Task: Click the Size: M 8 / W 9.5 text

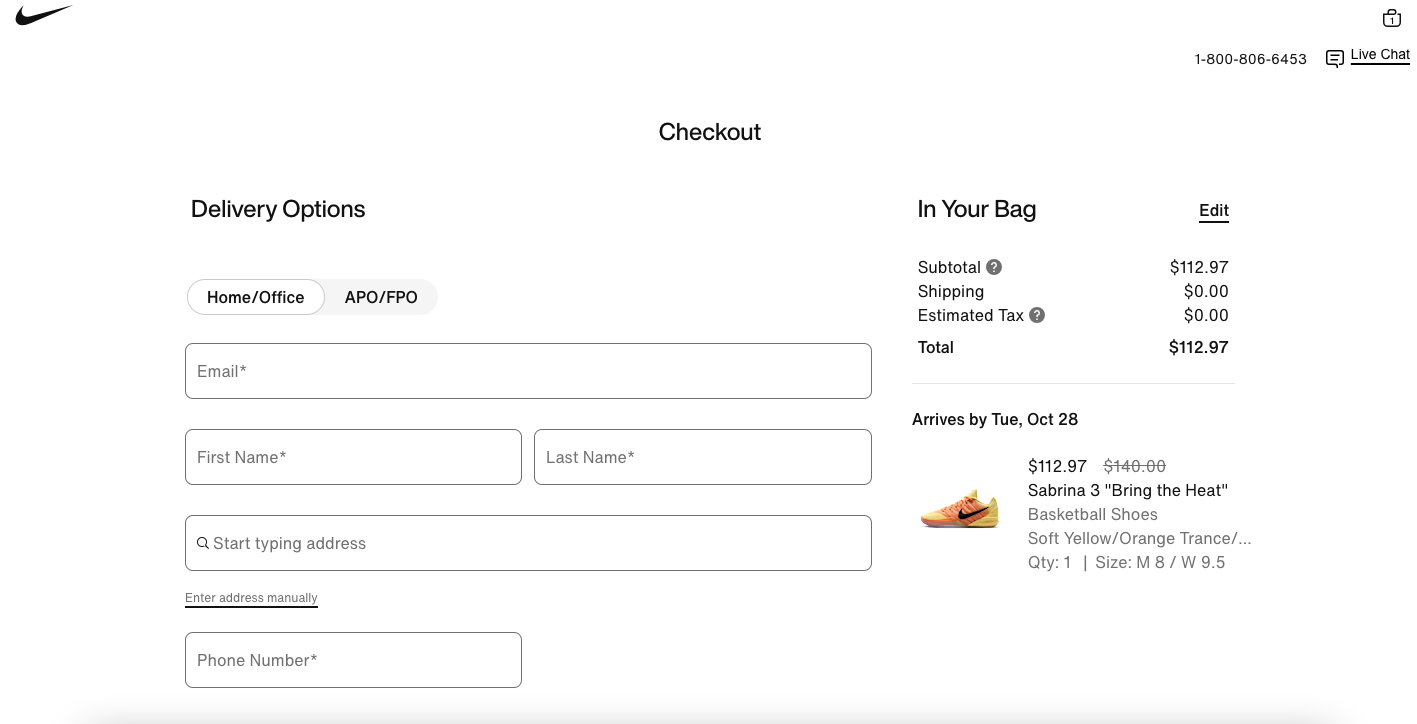Action: click(x=1160, y=562)
